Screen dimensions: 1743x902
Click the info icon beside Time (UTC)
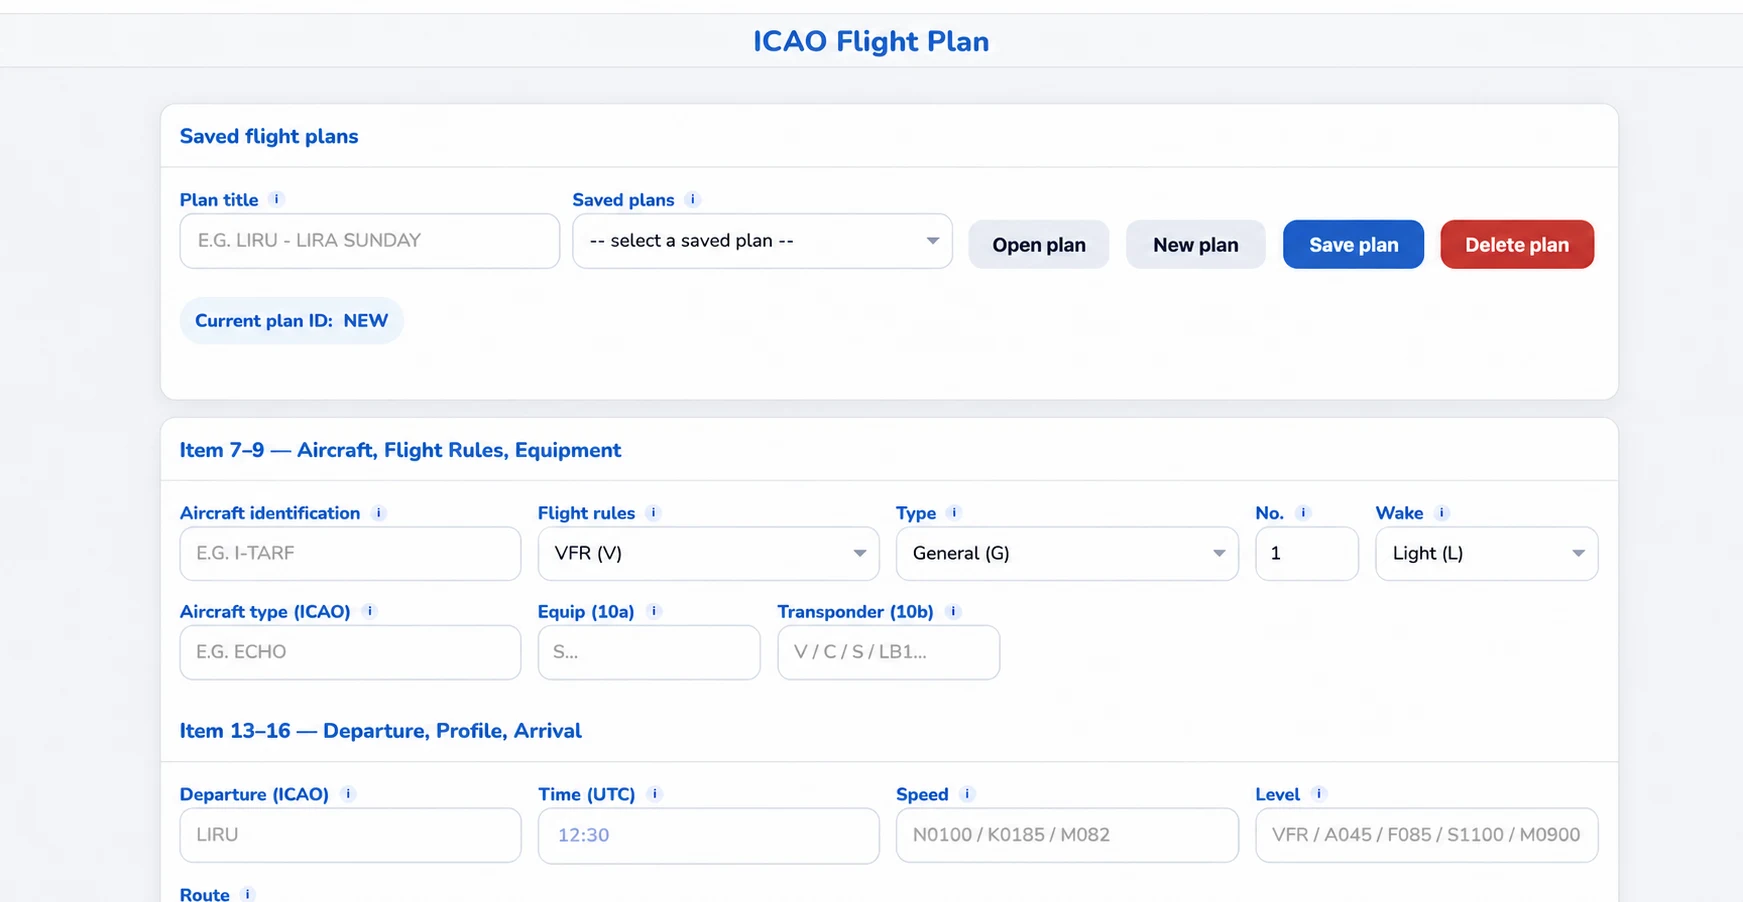click(655, 794)
